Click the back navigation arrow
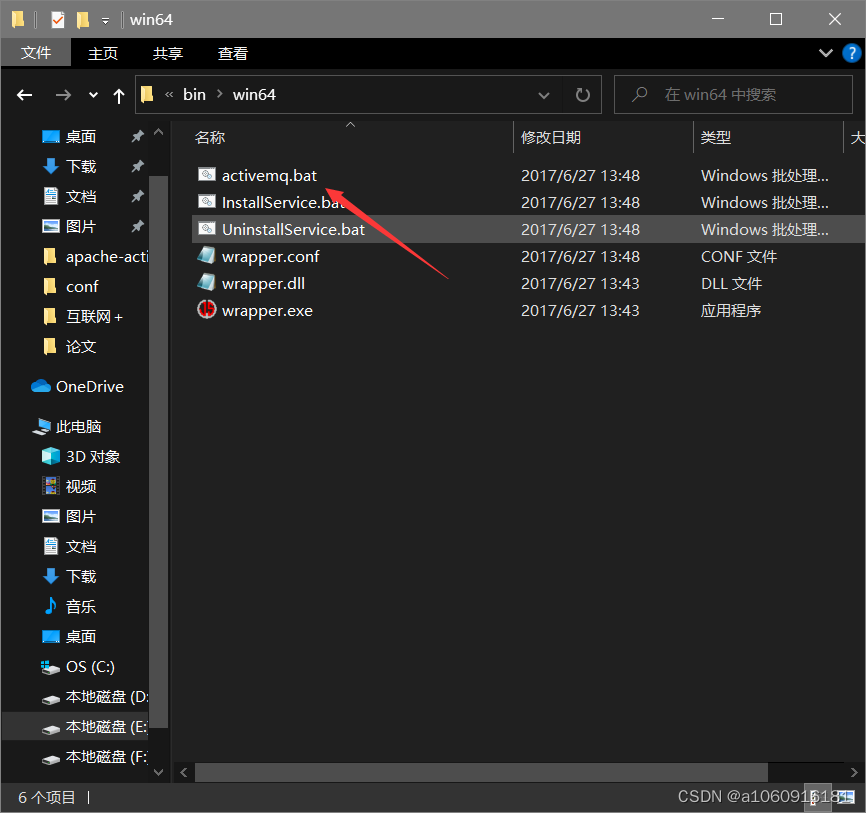The height and width of the screenshot is (813, 866). pyautogui.click(x=24, y=94)
